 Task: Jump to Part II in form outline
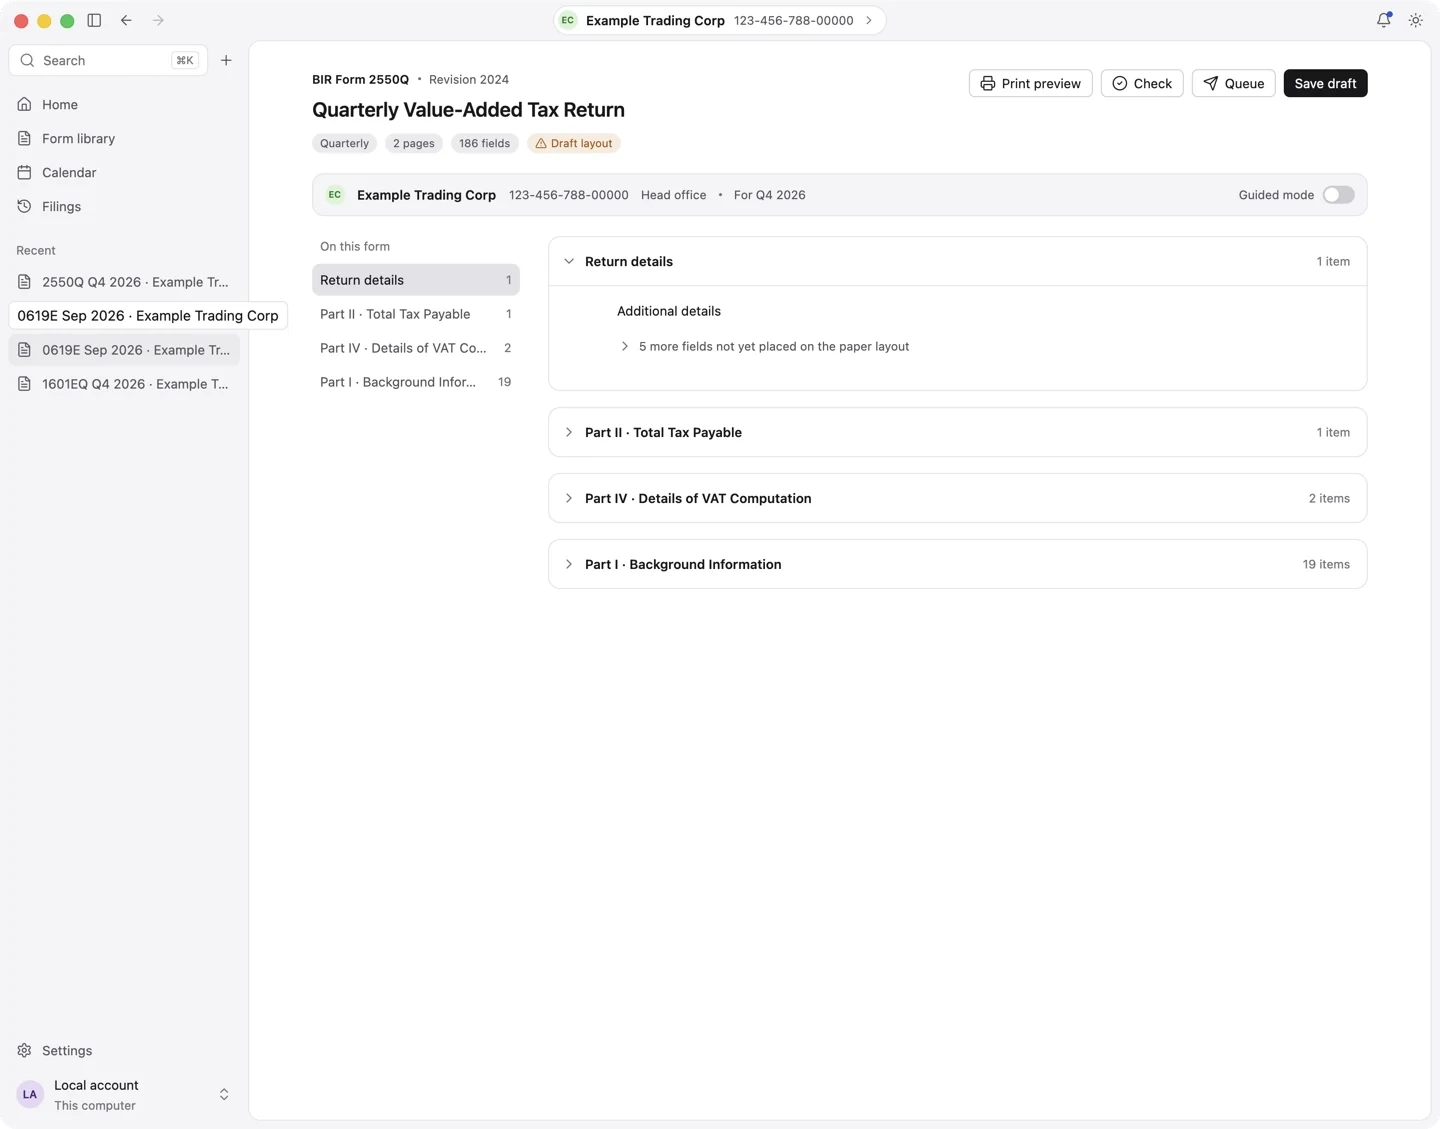(416, 314)
